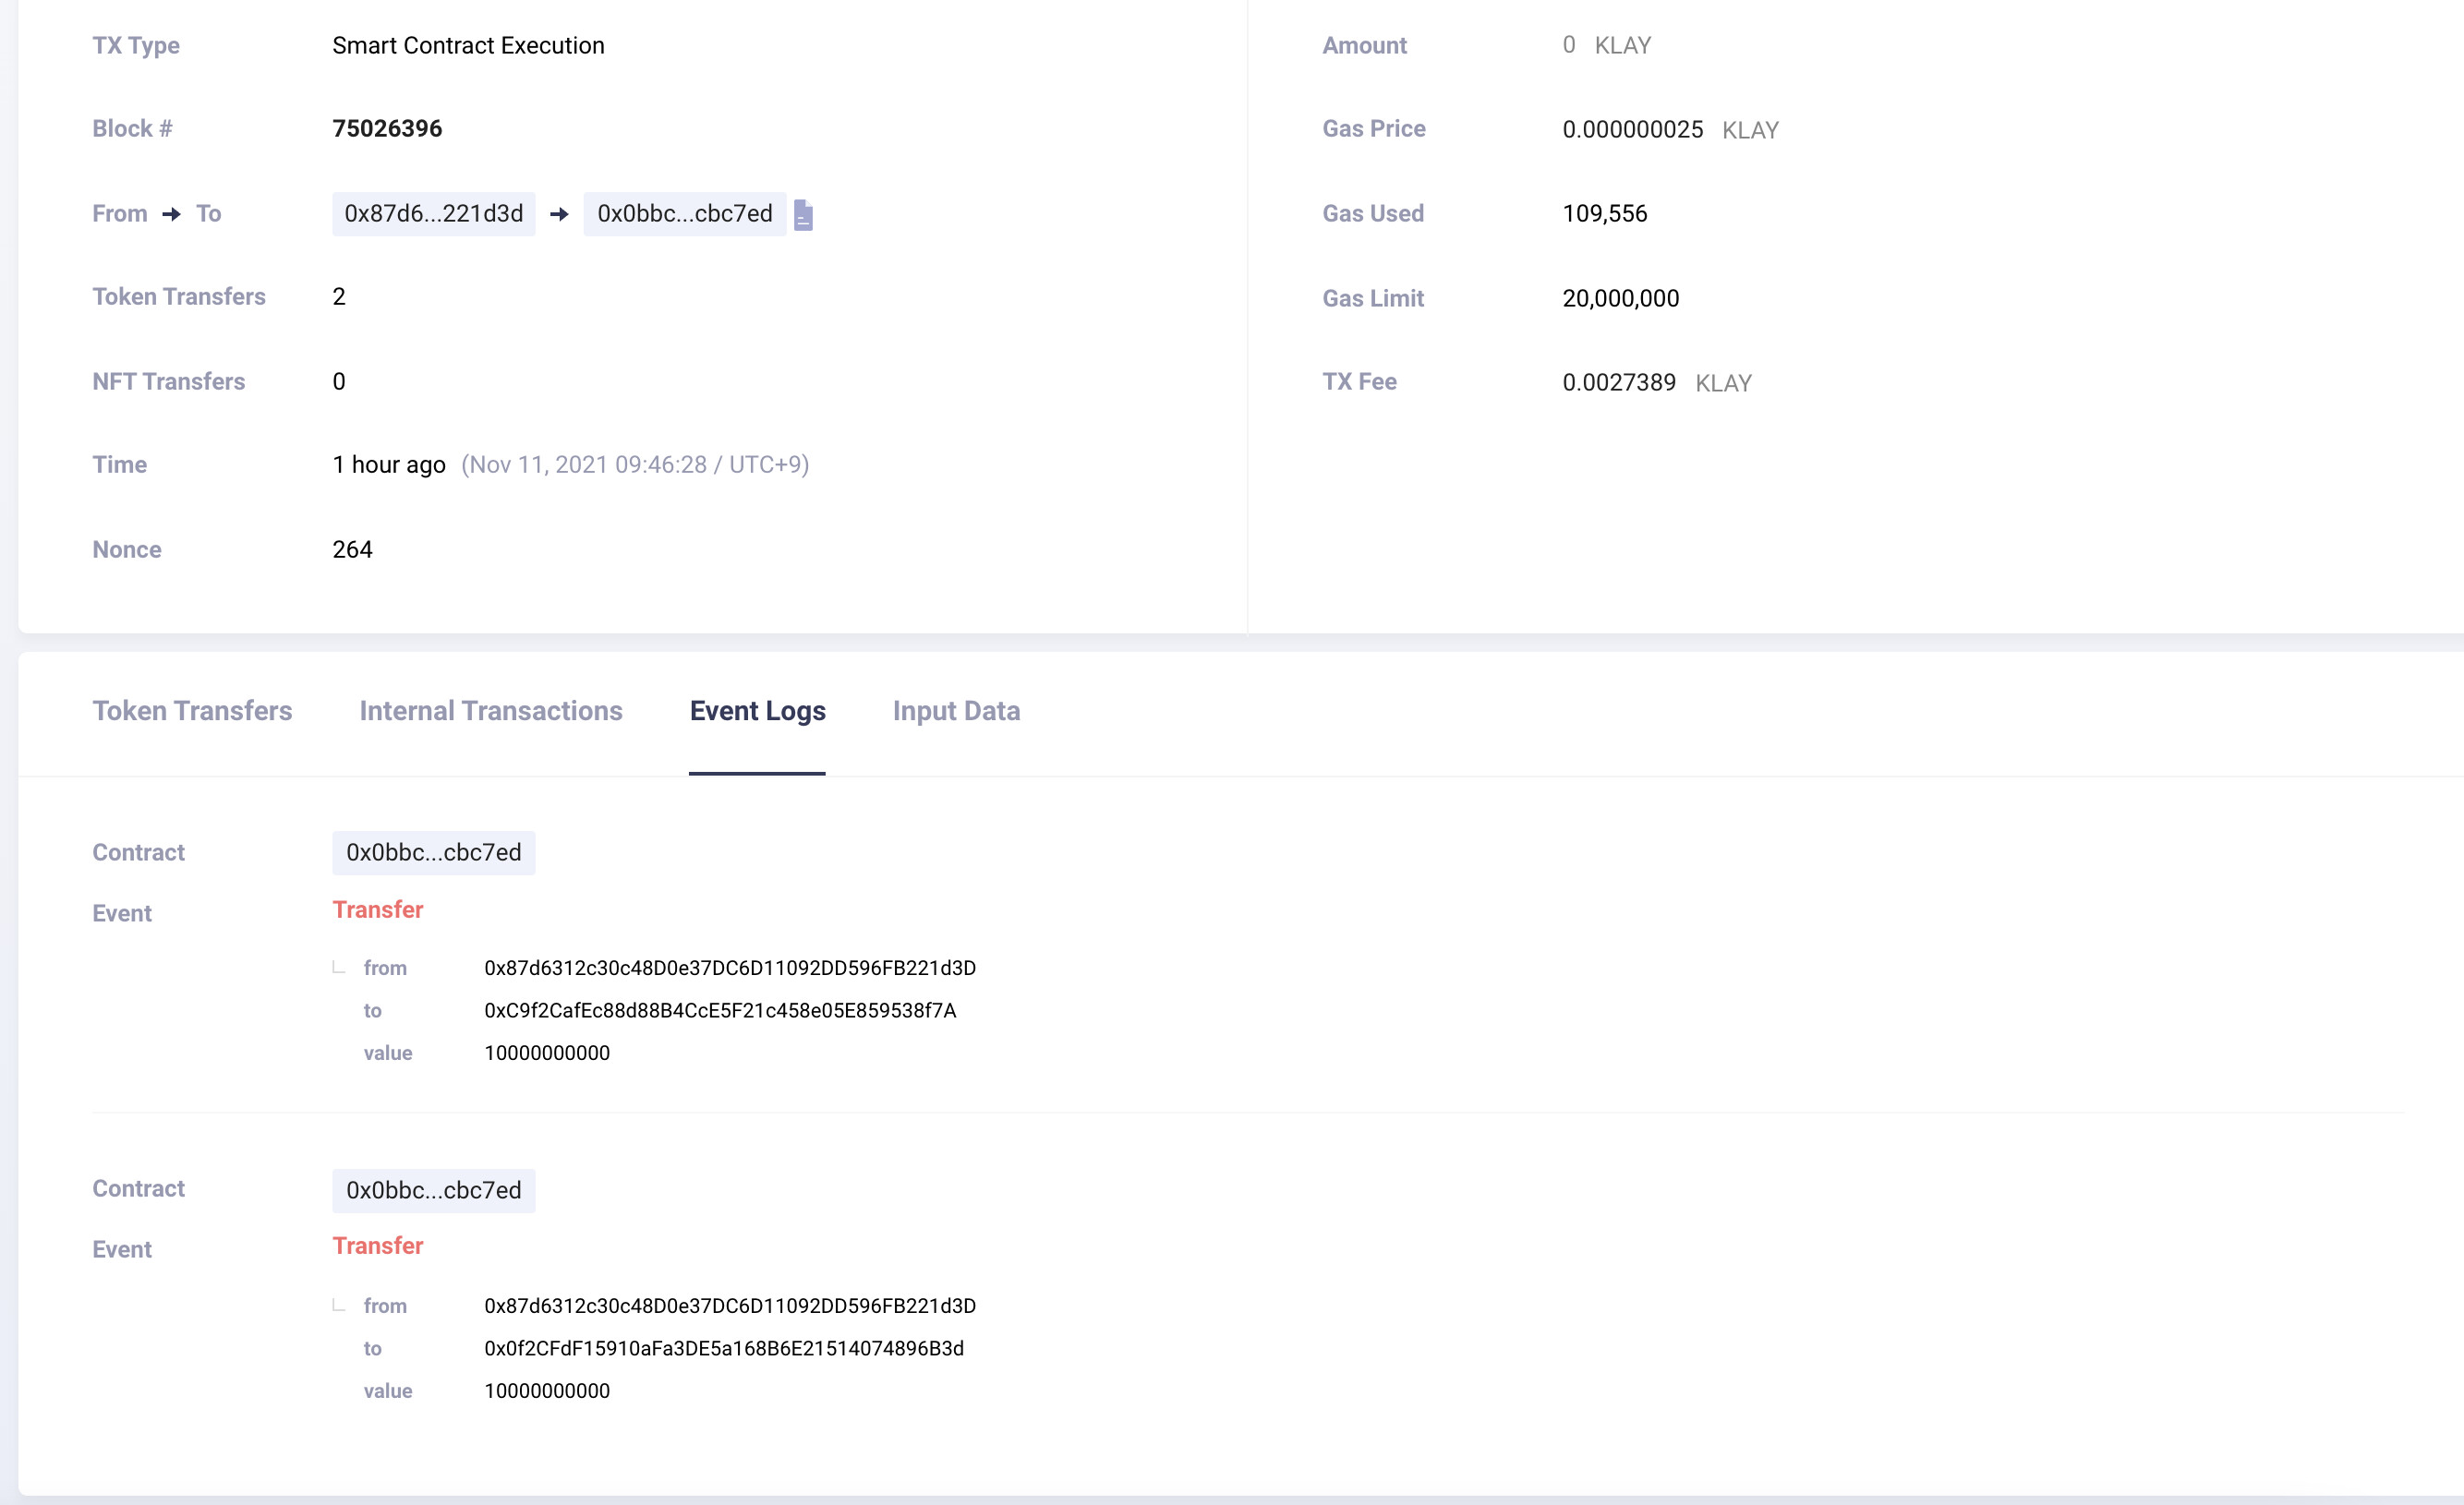Open first event log contract 0x0bbc...cbc7ed

pos(433,852)
